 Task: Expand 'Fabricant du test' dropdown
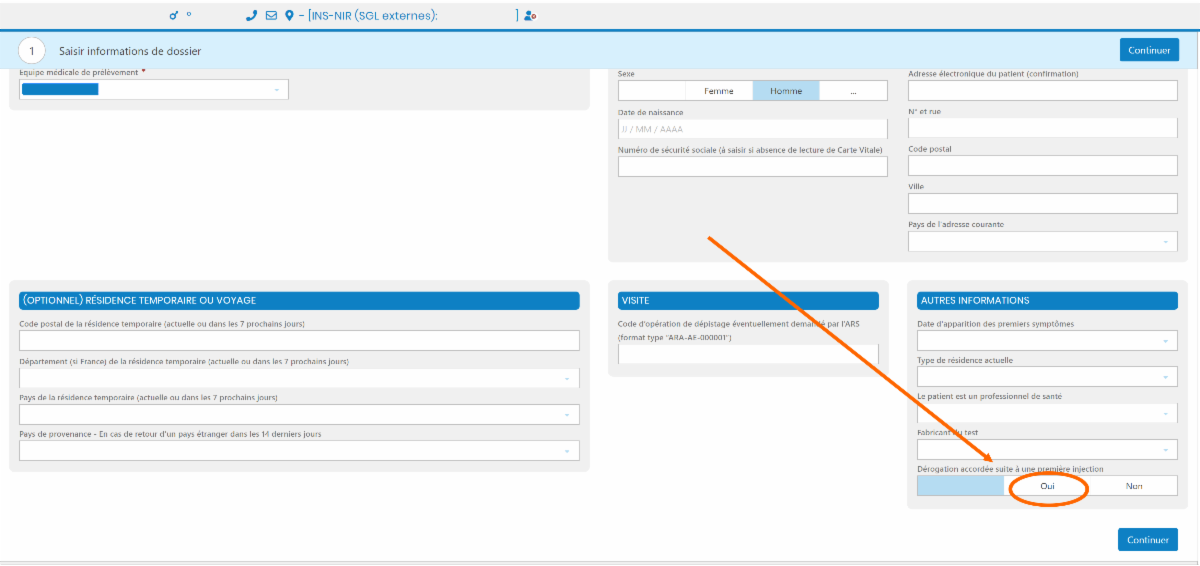pyautogui.click(x=1046, y=450)
